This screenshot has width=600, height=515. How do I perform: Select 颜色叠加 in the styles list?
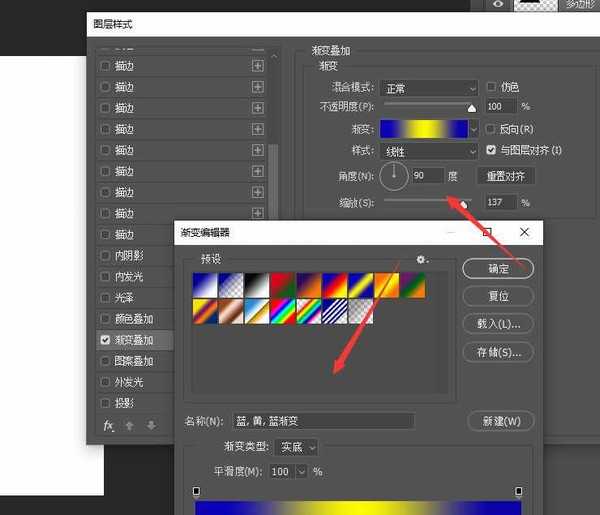pos(134,319)
